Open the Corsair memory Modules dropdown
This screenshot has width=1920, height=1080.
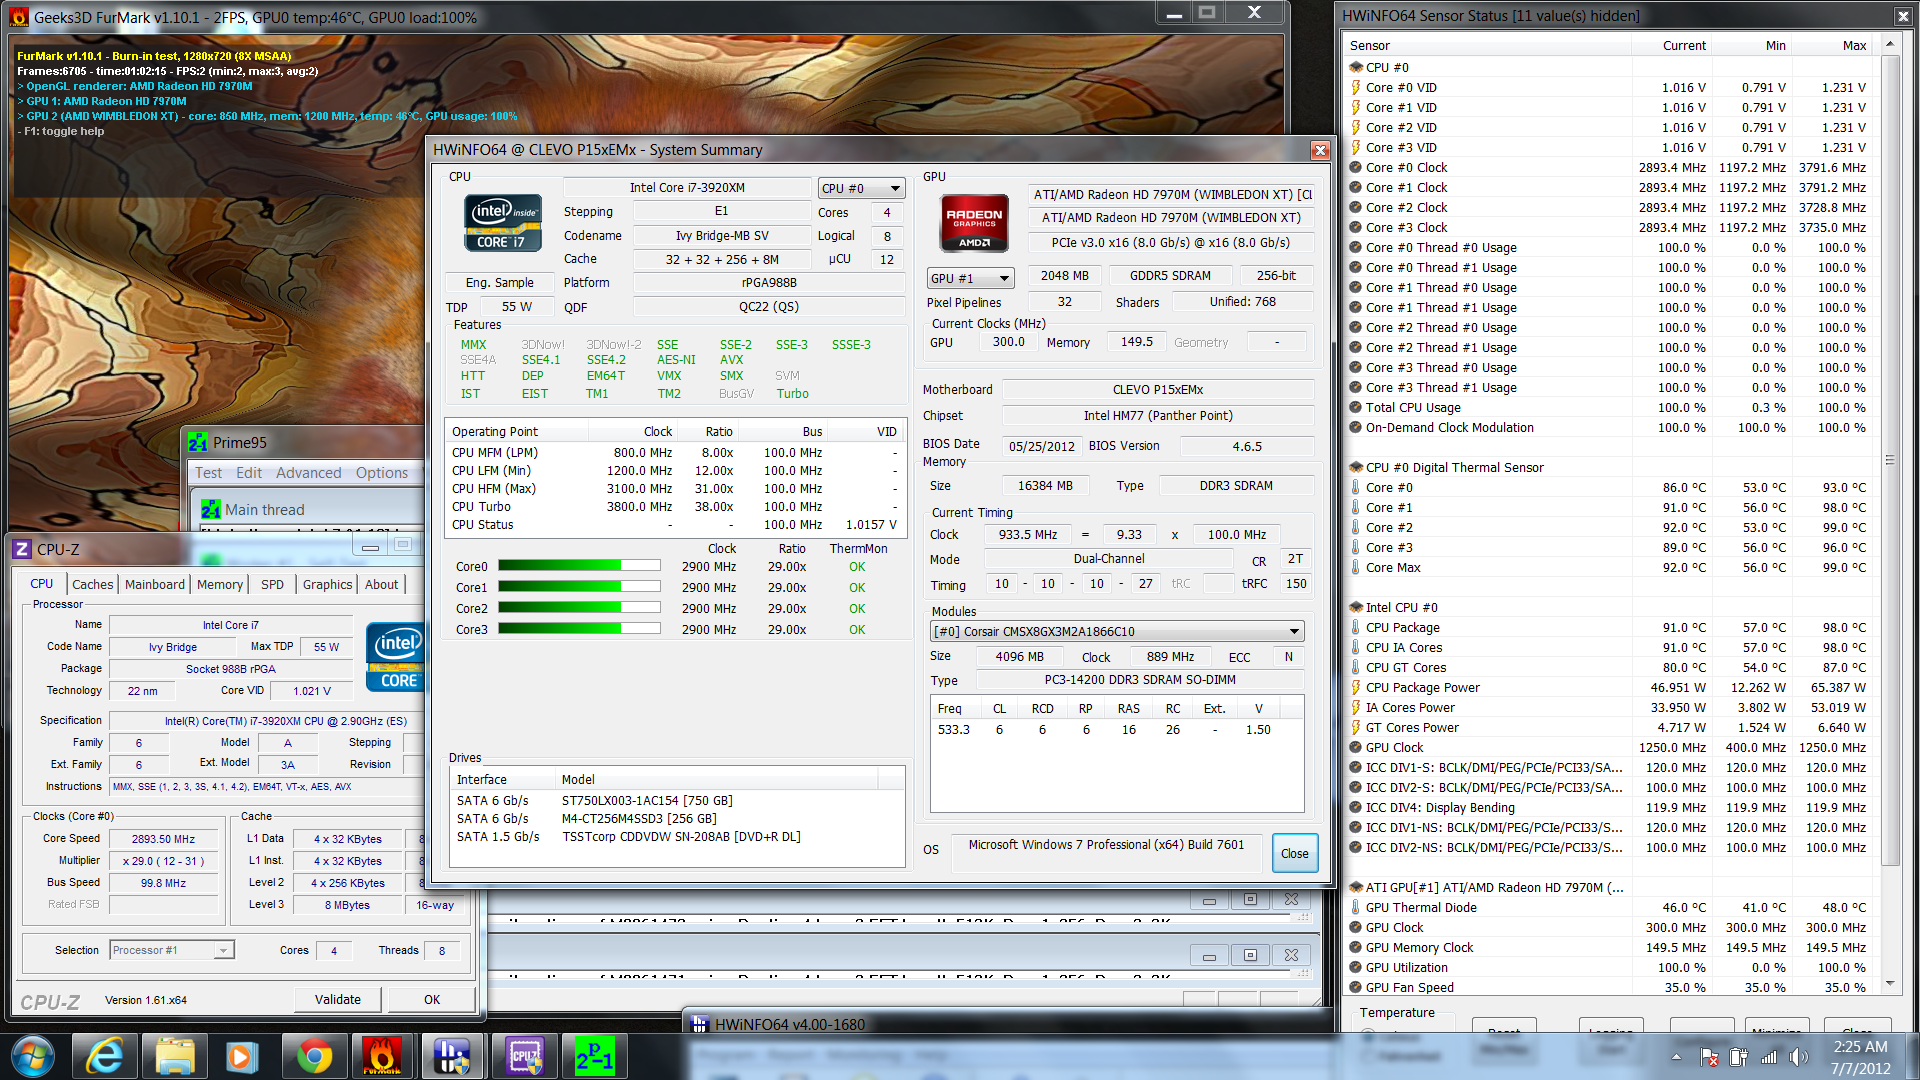click(1117, 631)
